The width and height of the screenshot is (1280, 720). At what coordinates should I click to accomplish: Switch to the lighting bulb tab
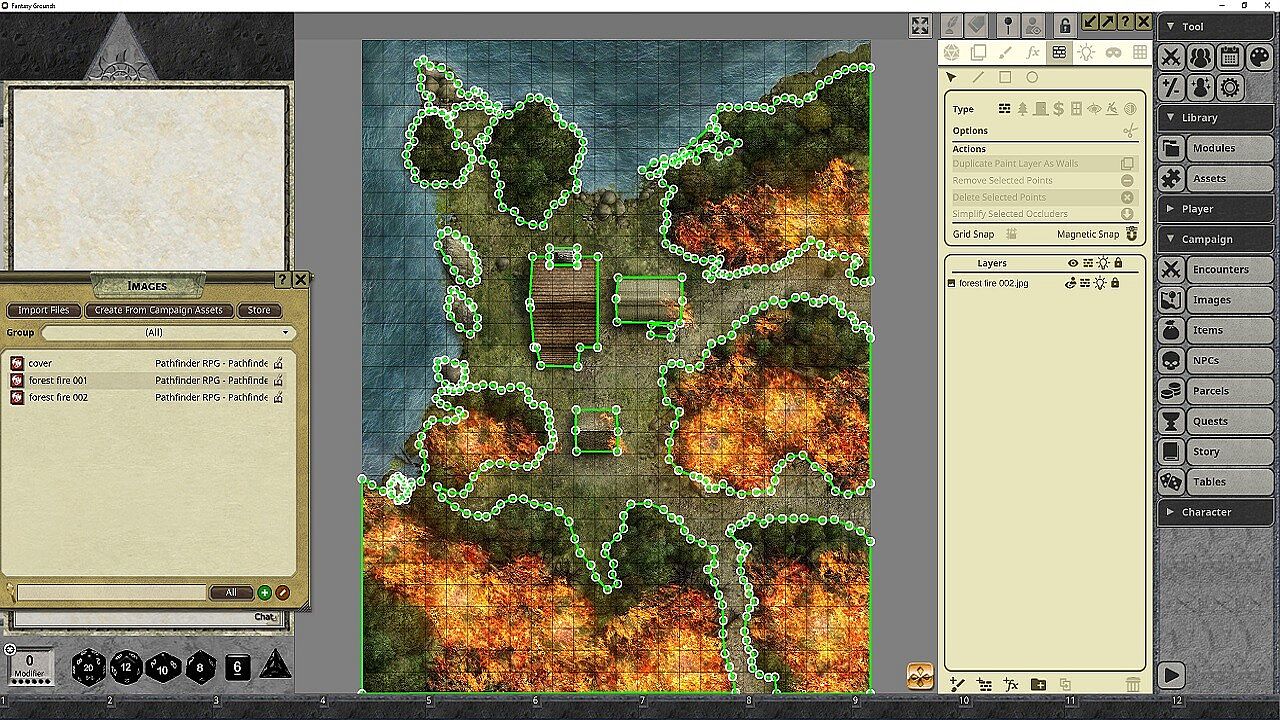pyautogui.click(x=1086, y=52)
